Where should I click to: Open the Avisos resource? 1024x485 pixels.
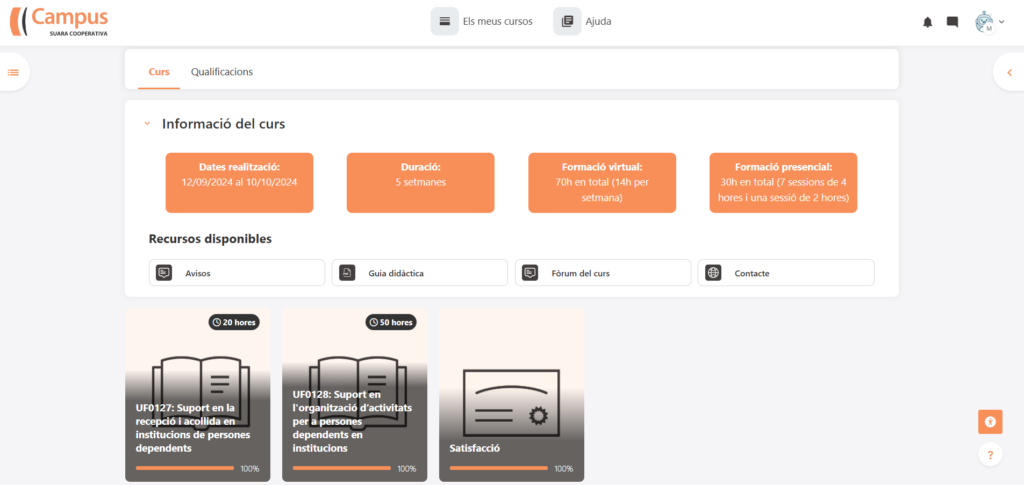tap(237, 273)
